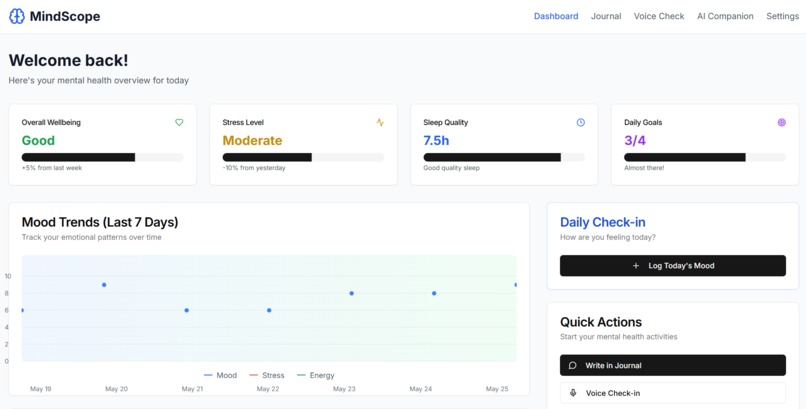Toggle the Stress series in chart legend
The image size is (806, 409).
point(266,376)
